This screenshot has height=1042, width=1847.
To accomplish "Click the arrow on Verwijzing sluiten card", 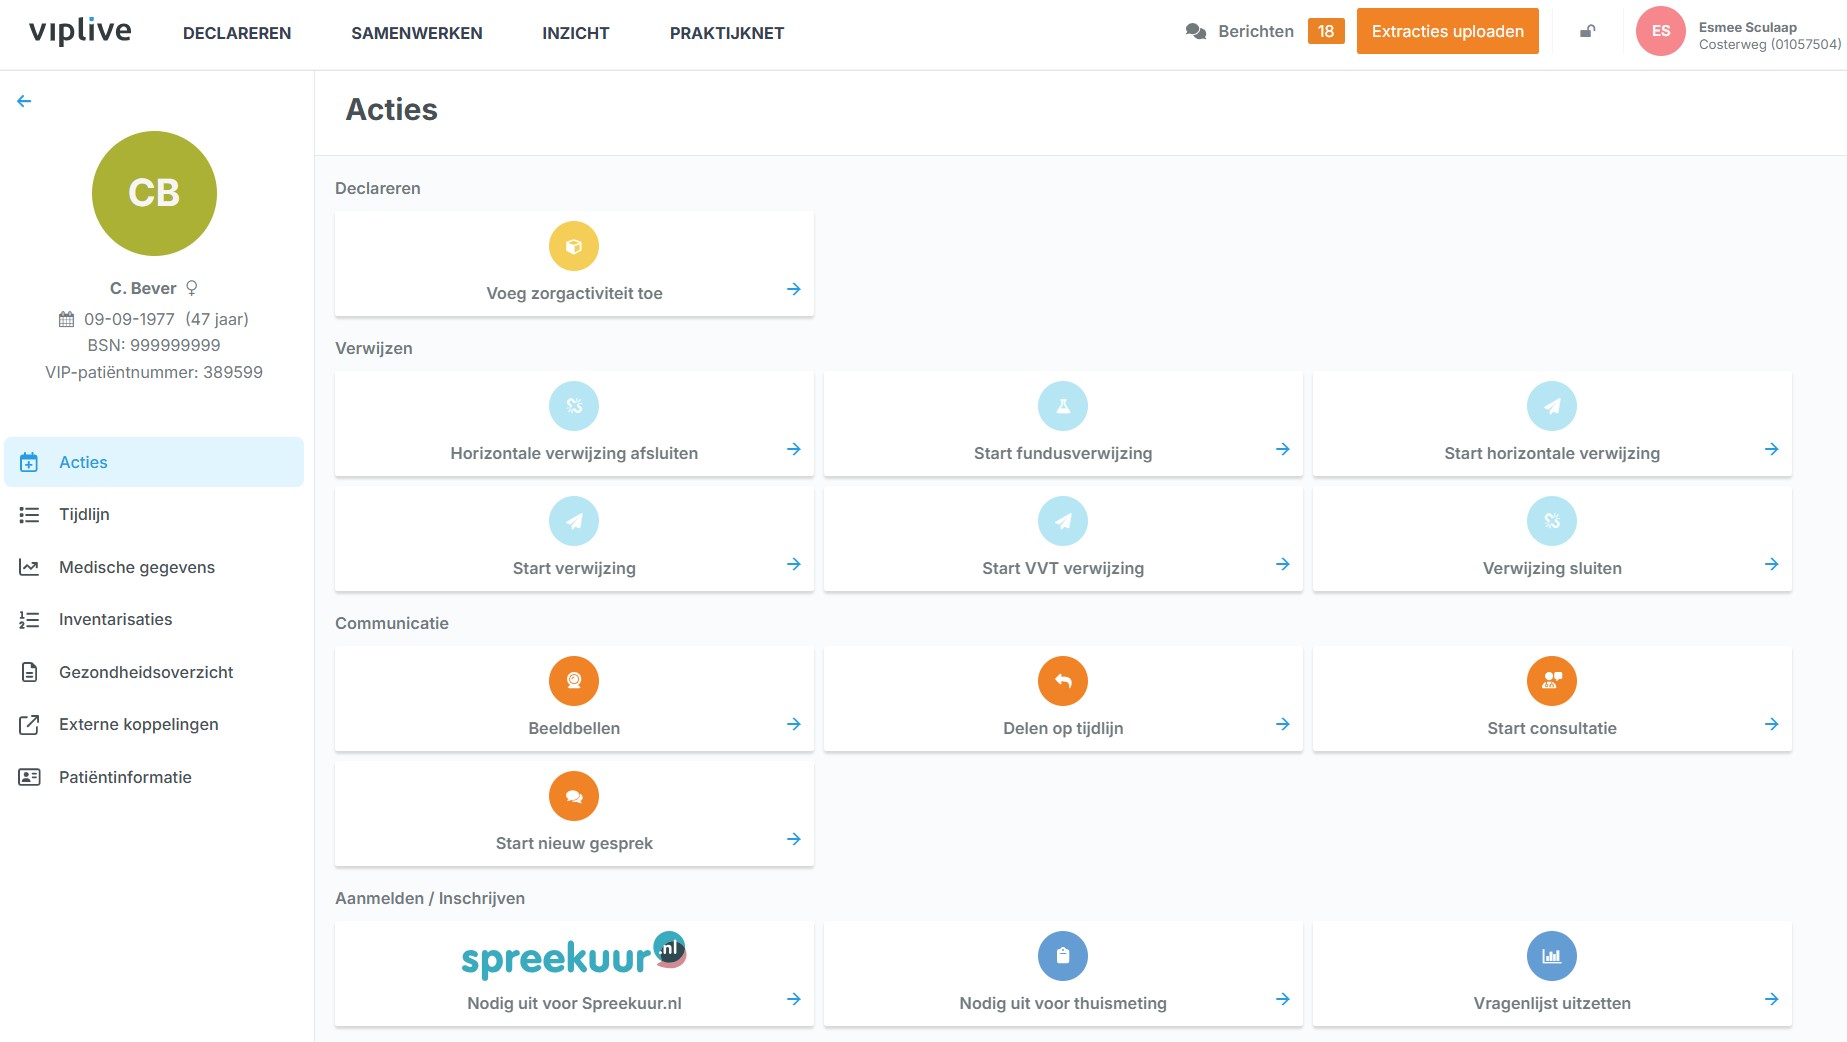I will pos(1771,564).
